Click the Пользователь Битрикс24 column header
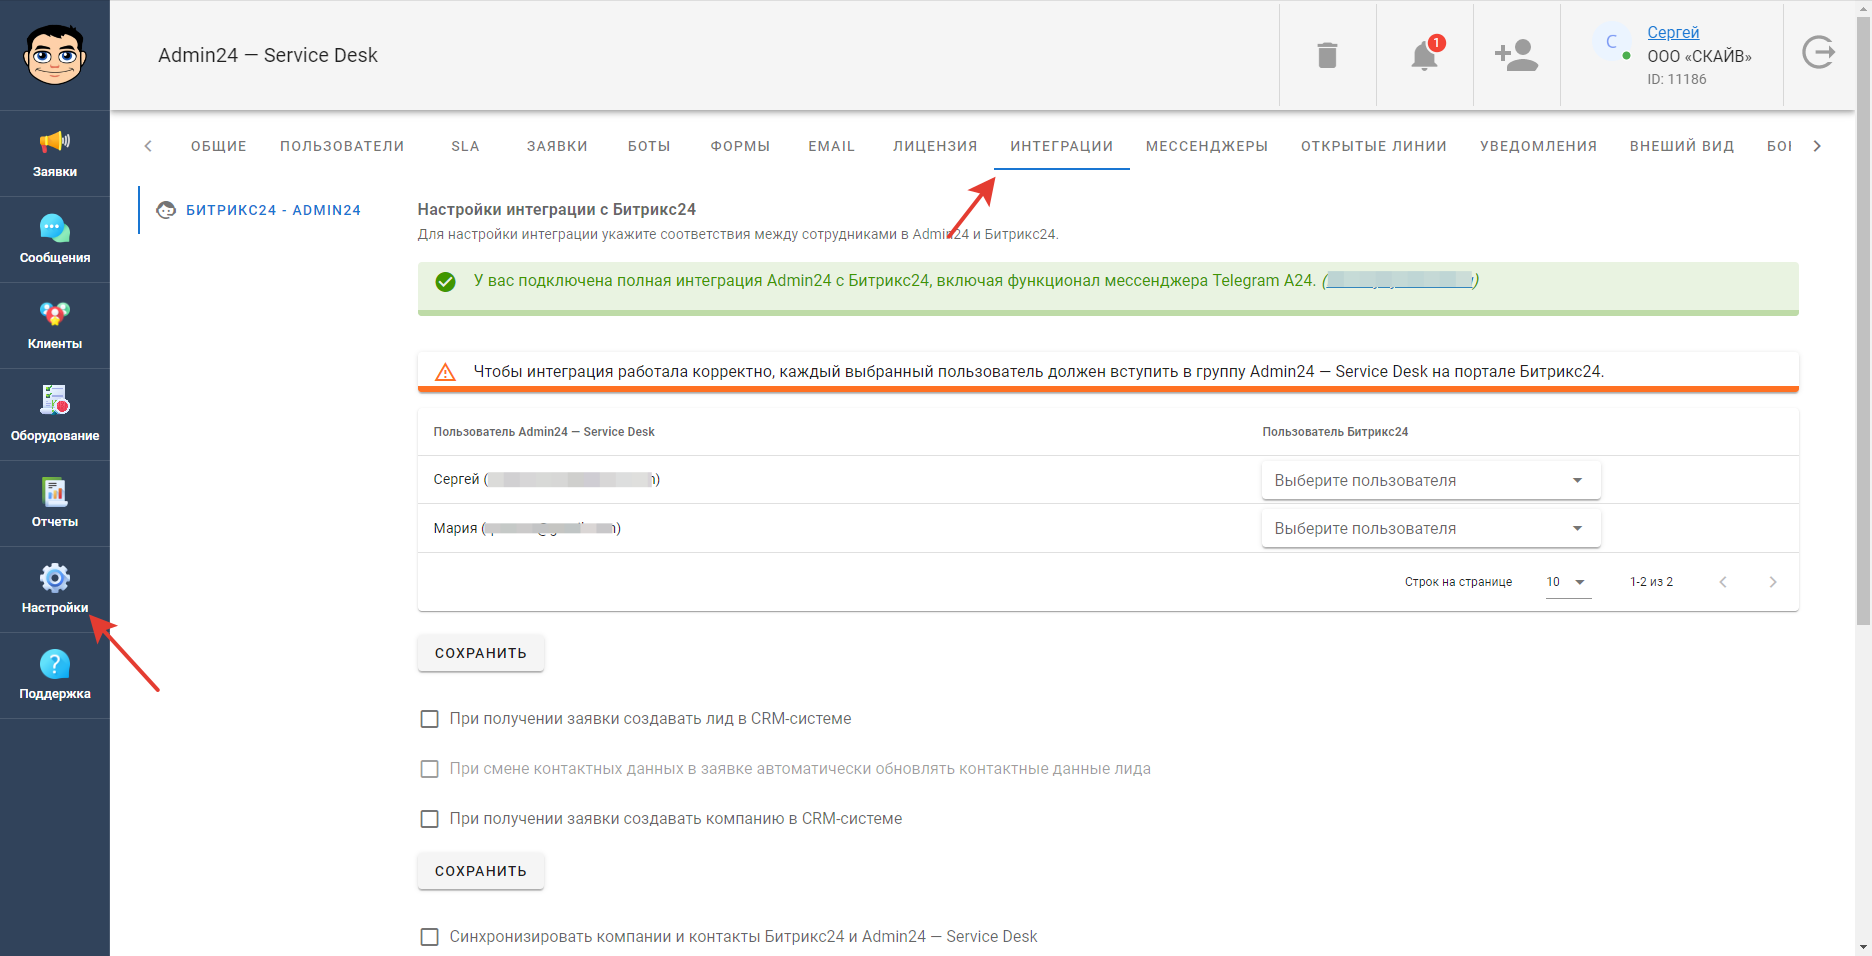1872x956 pixels. pos(1335,432)
